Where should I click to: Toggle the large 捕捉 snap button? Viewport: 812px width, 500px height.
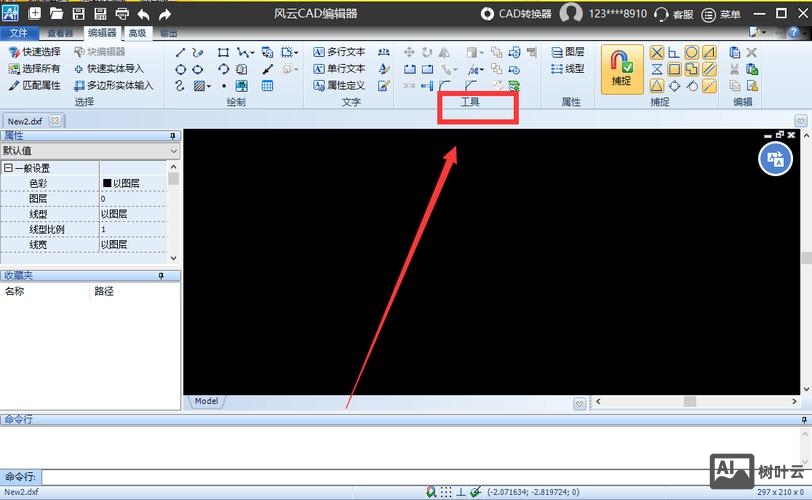622,69
